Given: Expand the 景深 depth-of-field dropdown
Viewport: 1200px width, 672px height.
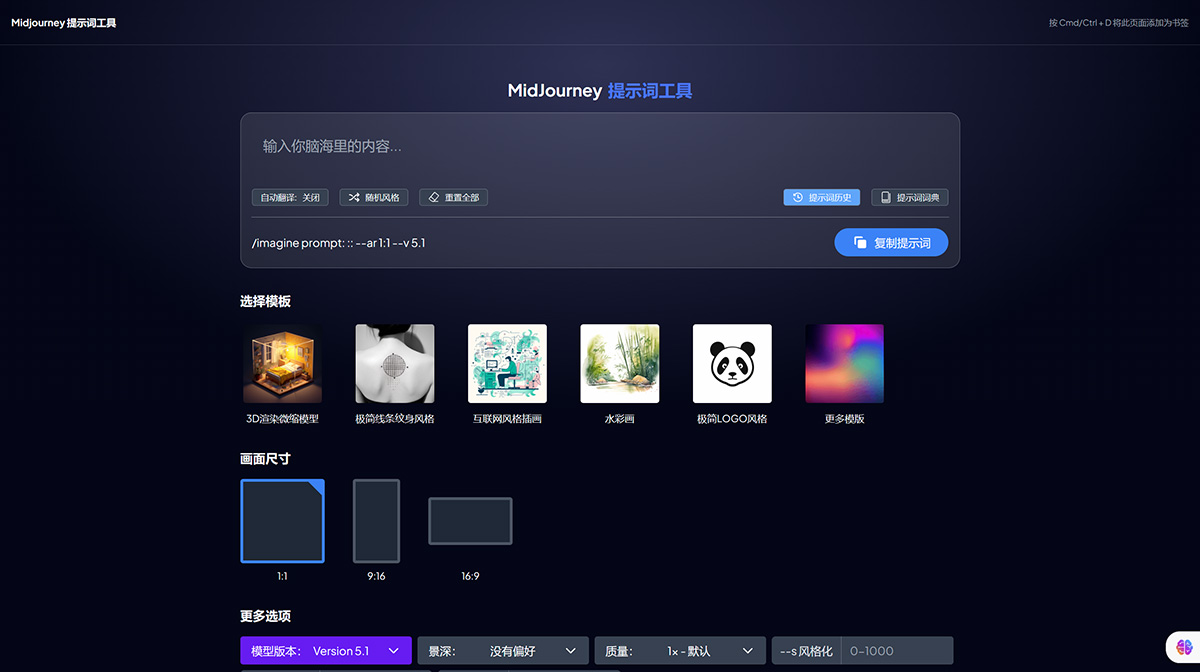Looking at the screenshot, I should pyautogui.click(x=502, y=650).
